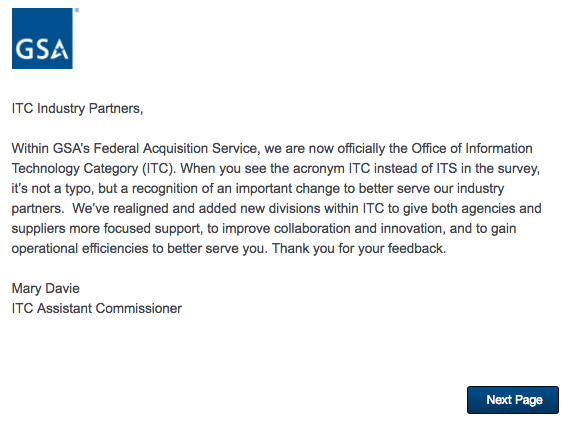The image size is (568, 424).
Task: Select the registered trademark symbol beside the logo
Action: click(77, 11)
